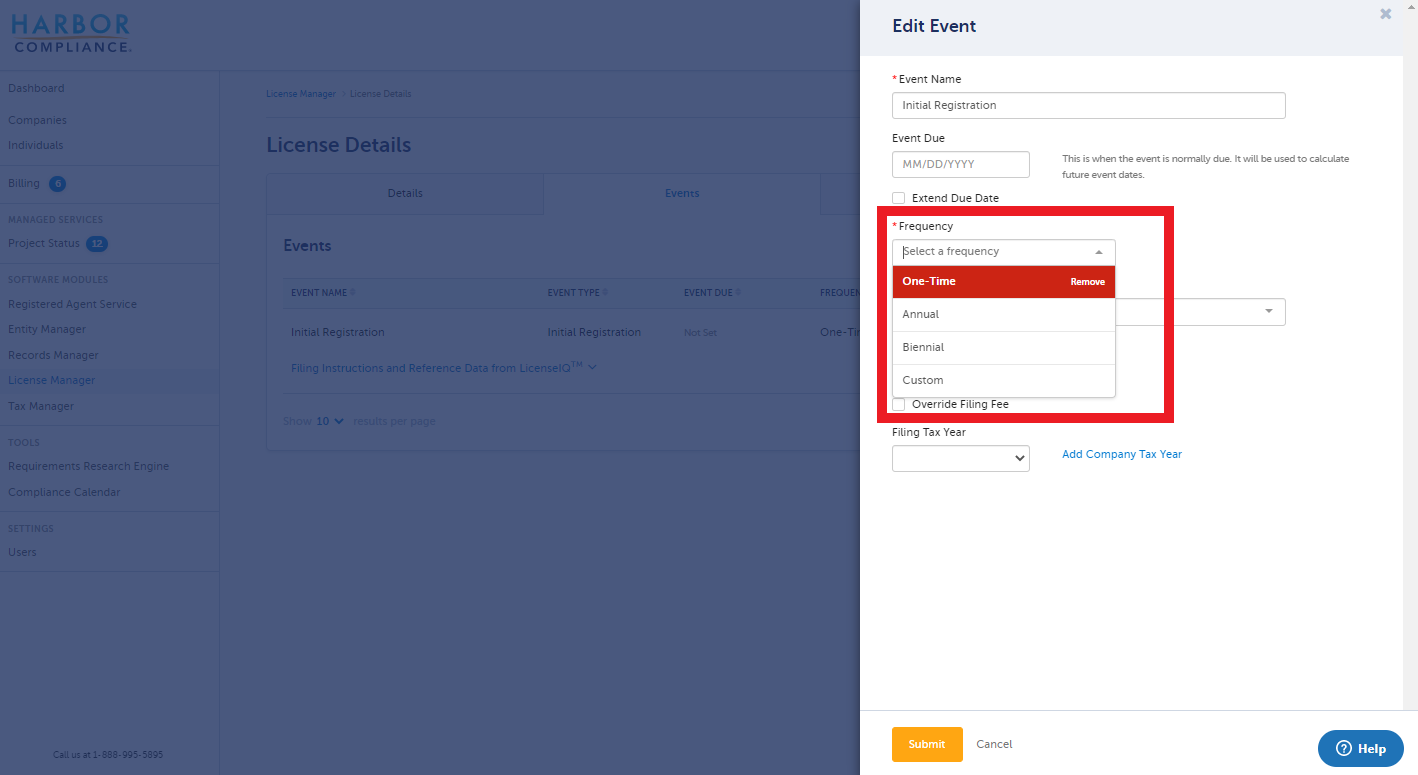Submit the event form
The width and height of the screenshot is (1418, 775).
tap(927, 744)
